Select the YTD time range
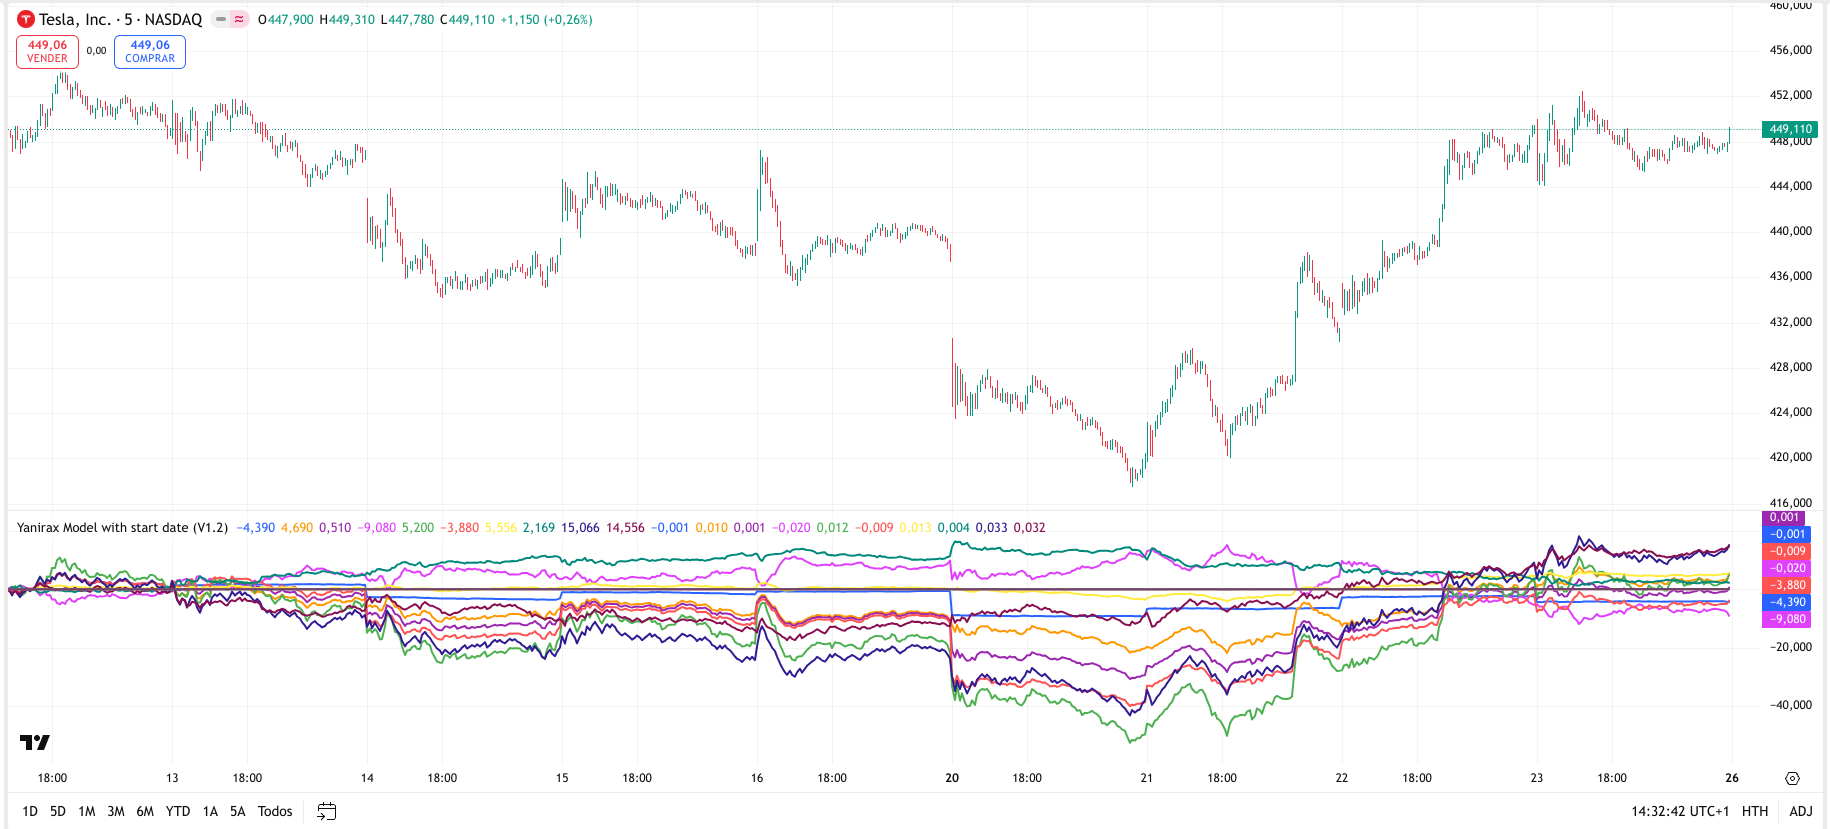 178,811
